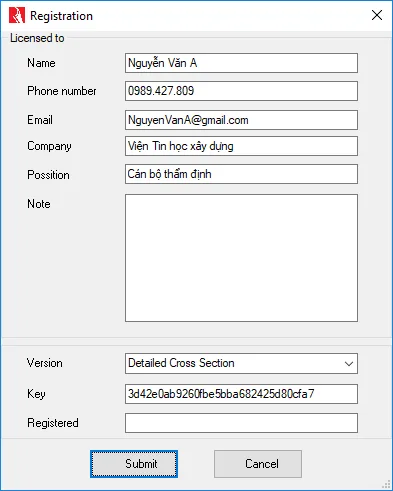Click the Cancel button
Screen dimensions: 393x491
point(258,464)
